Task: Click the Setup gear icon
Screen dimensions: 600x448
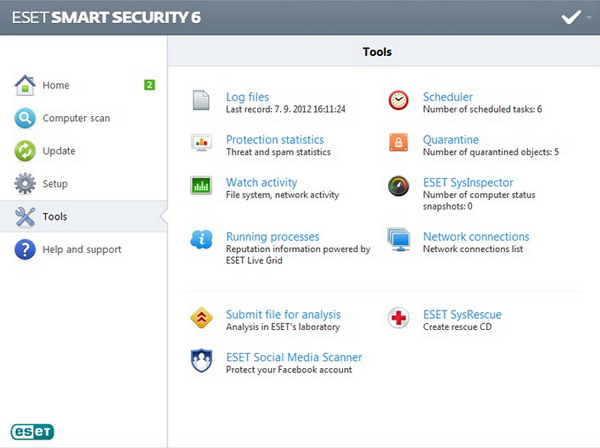Action: tap(25, 184)
